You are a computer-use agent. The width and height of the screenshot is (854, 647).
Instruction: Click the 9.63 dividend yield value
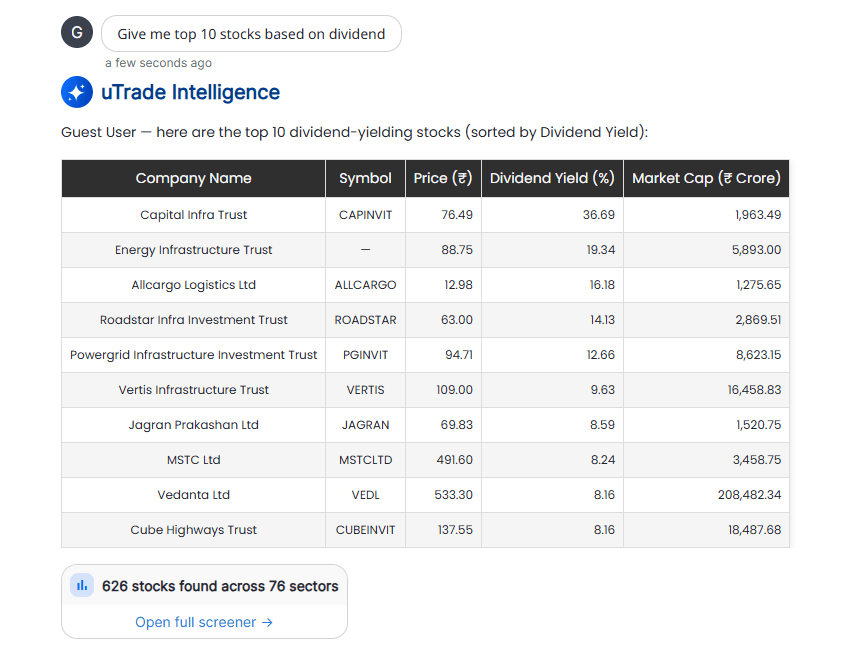point(602,389)
